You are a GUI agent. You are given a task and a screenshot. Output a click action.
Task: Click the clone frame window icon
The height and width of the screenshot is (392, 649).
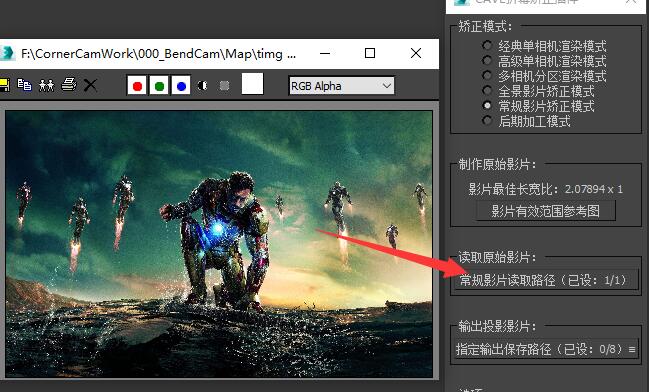click(46, 85)
